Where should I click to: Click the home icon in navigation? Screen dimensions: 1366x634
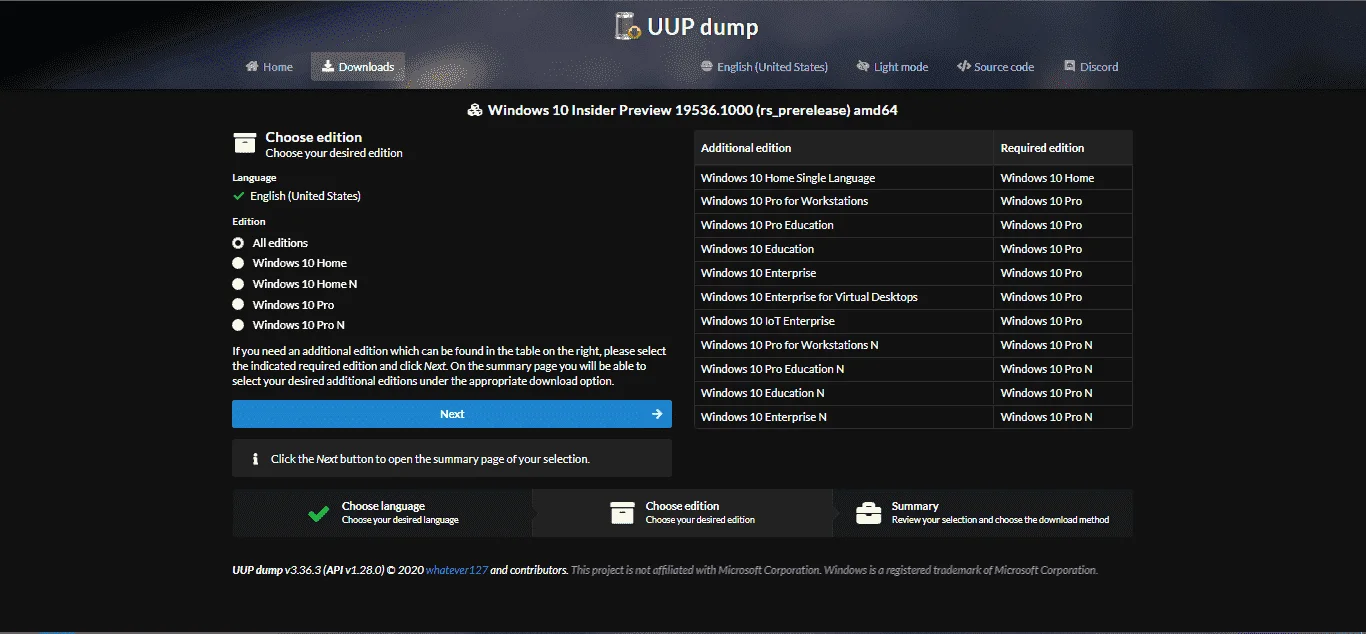tap(252, 67)
